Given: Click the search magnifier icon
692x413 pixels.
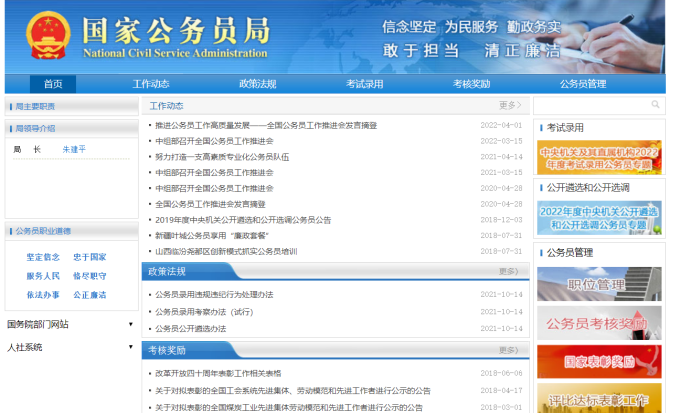Looking at the screenshot, I should point(655,105).
